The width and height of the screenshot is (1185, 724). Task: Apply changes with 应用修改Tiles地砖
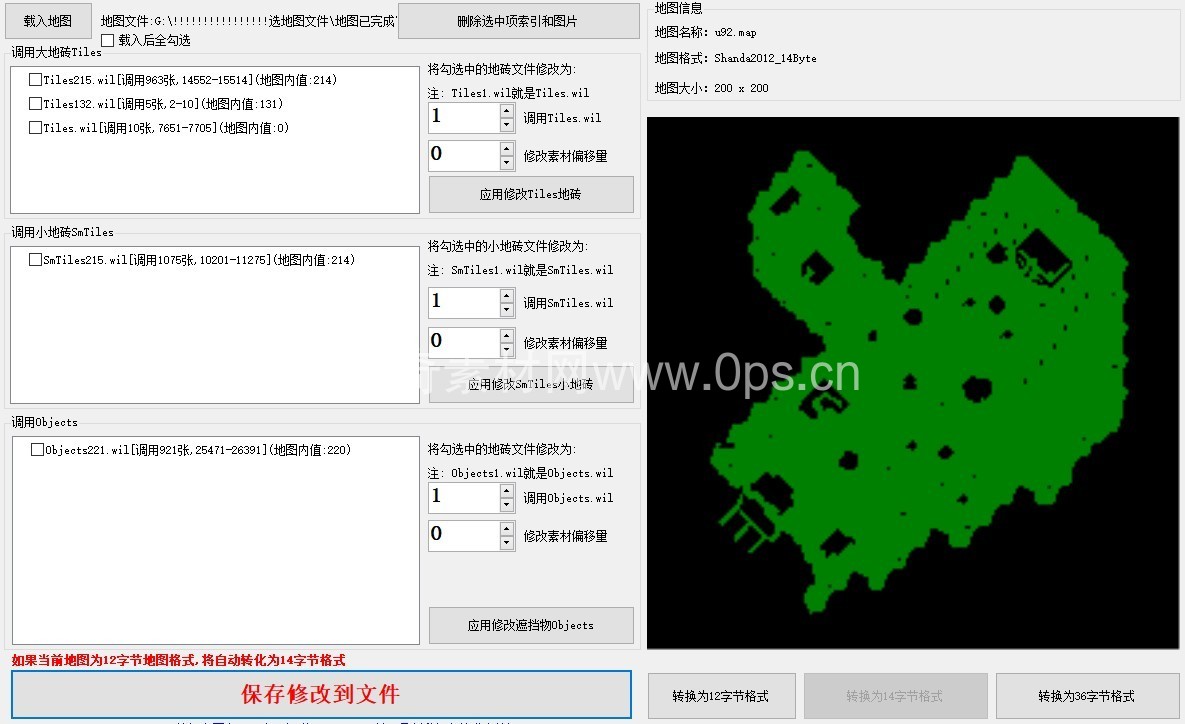point(531,195)
